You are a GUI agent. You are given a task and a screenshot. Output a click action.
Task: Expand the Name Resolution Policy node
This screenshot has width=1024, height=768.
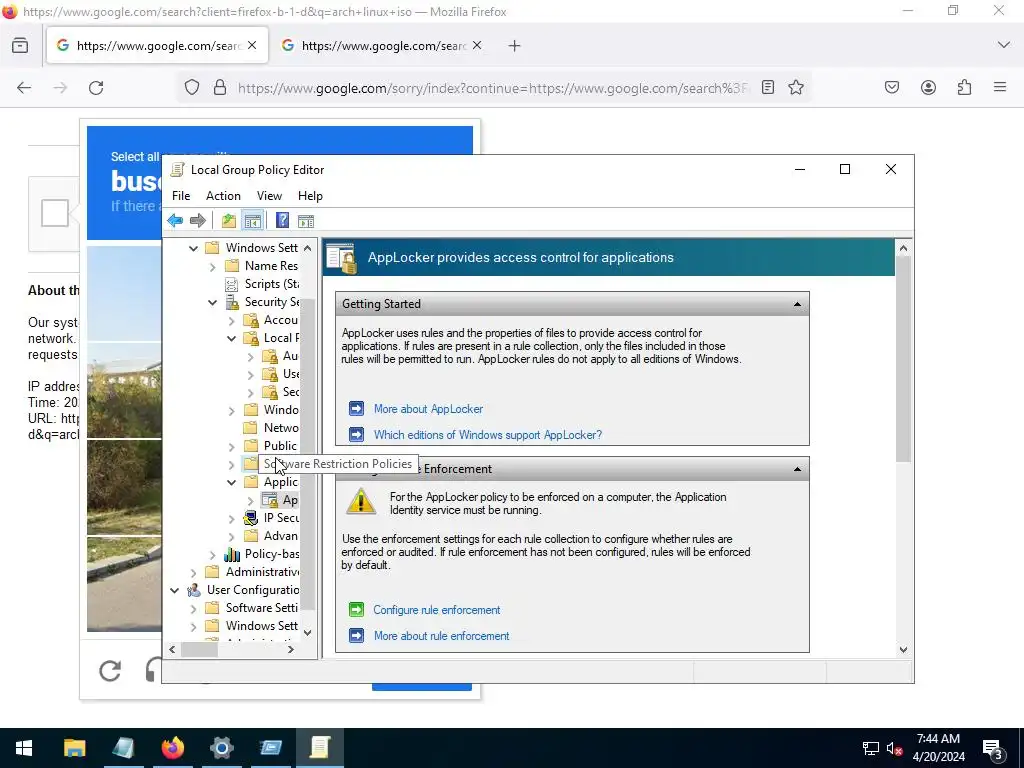point(212,266)
